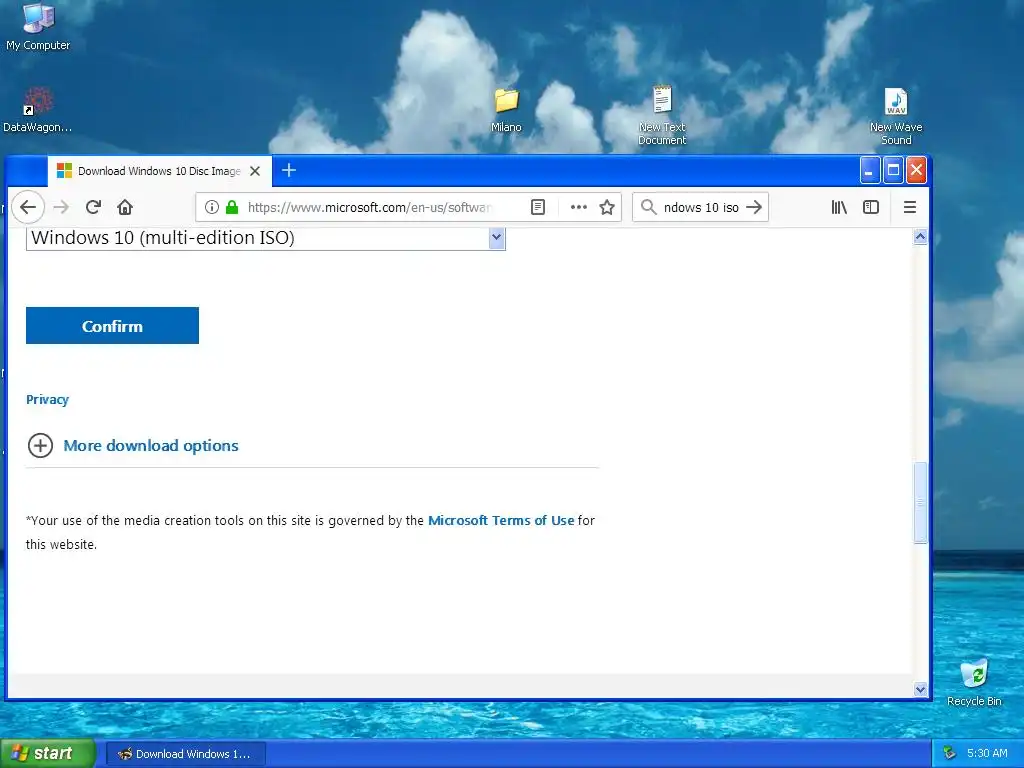Click the blue Confirm button
The width and height of the screenshot is (1024, 768).
[x=112, y=326]
